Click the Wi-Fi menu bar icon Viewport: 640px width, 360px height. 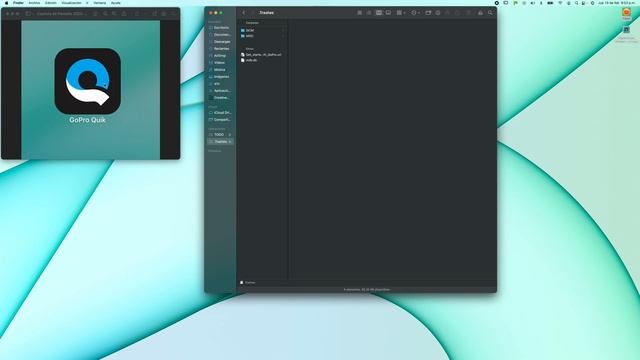coord(560,3)
